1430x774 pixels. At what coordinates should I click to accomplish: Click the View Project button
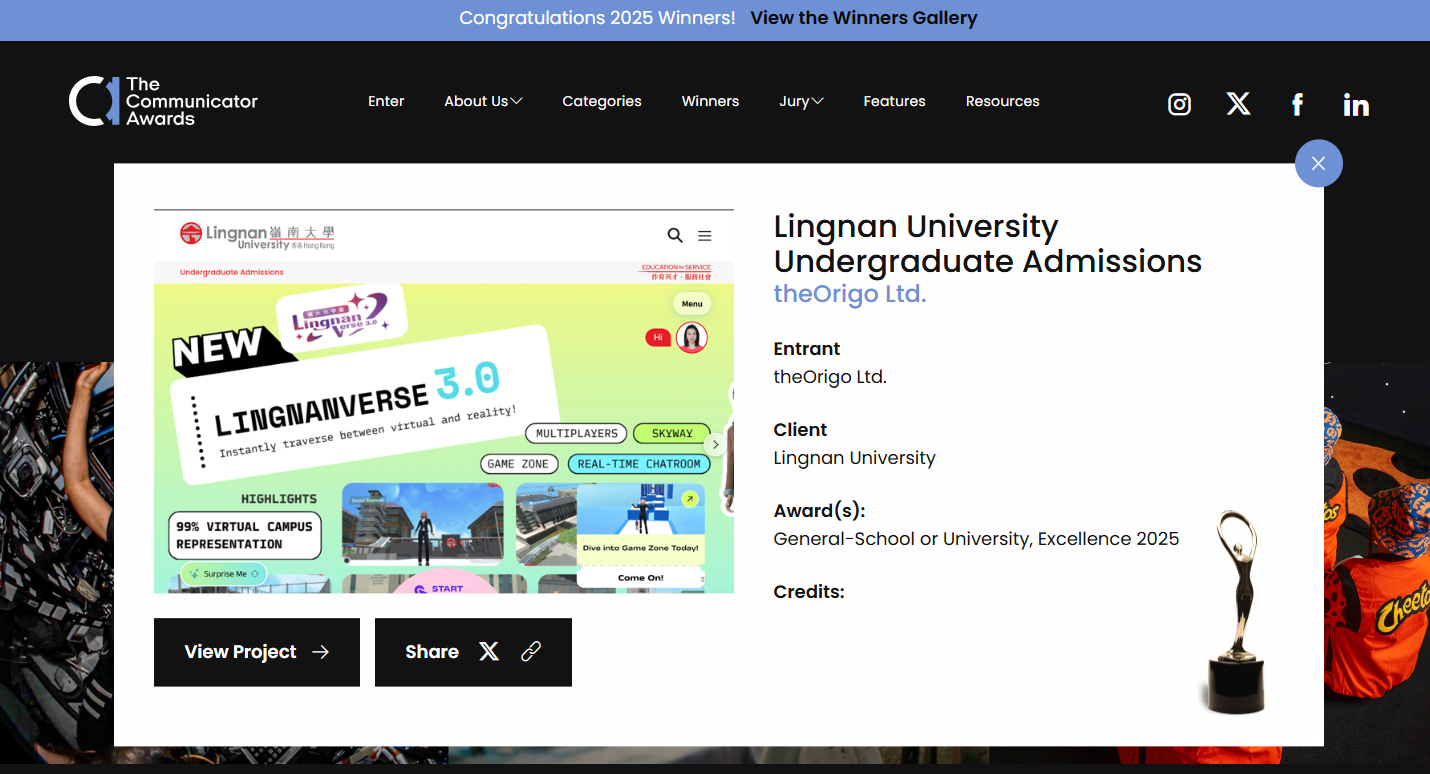pos(256,652)
